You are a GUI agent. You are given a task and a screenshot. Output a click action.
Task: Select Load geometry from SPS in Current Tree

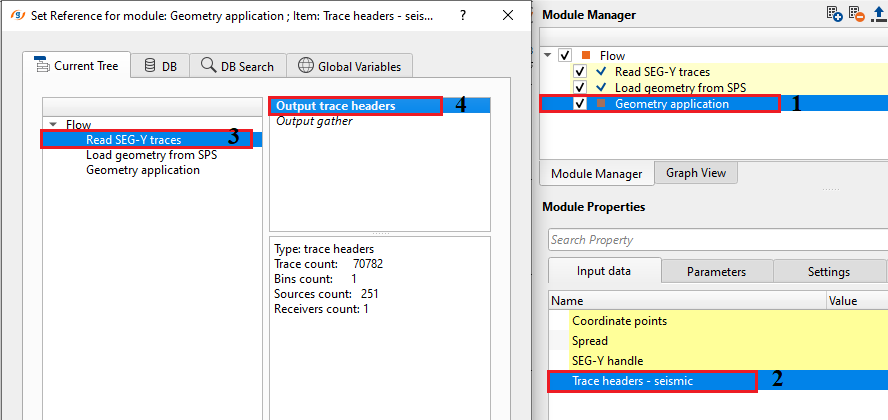(151, 155)
